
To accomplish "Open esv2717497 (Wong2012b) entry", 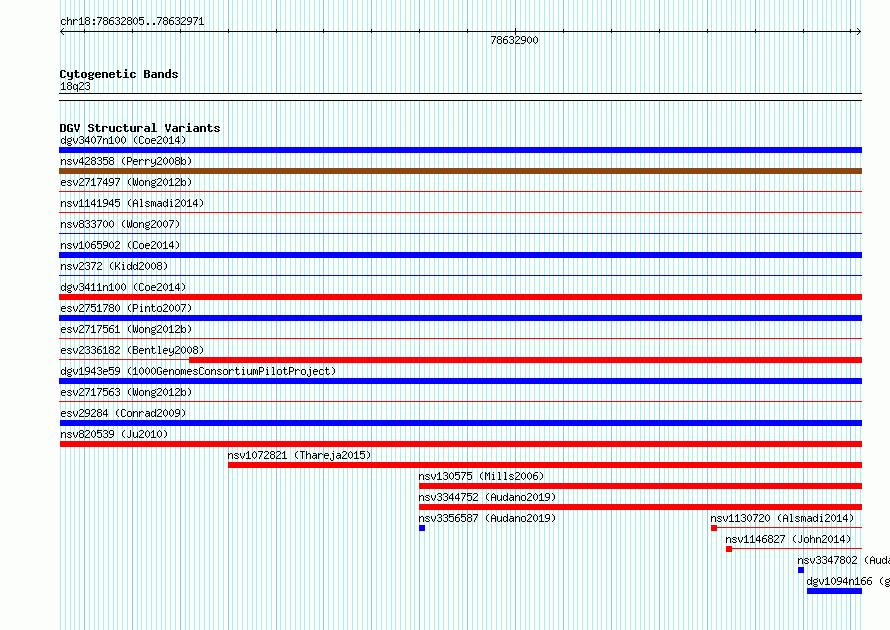I will (126, 182).
